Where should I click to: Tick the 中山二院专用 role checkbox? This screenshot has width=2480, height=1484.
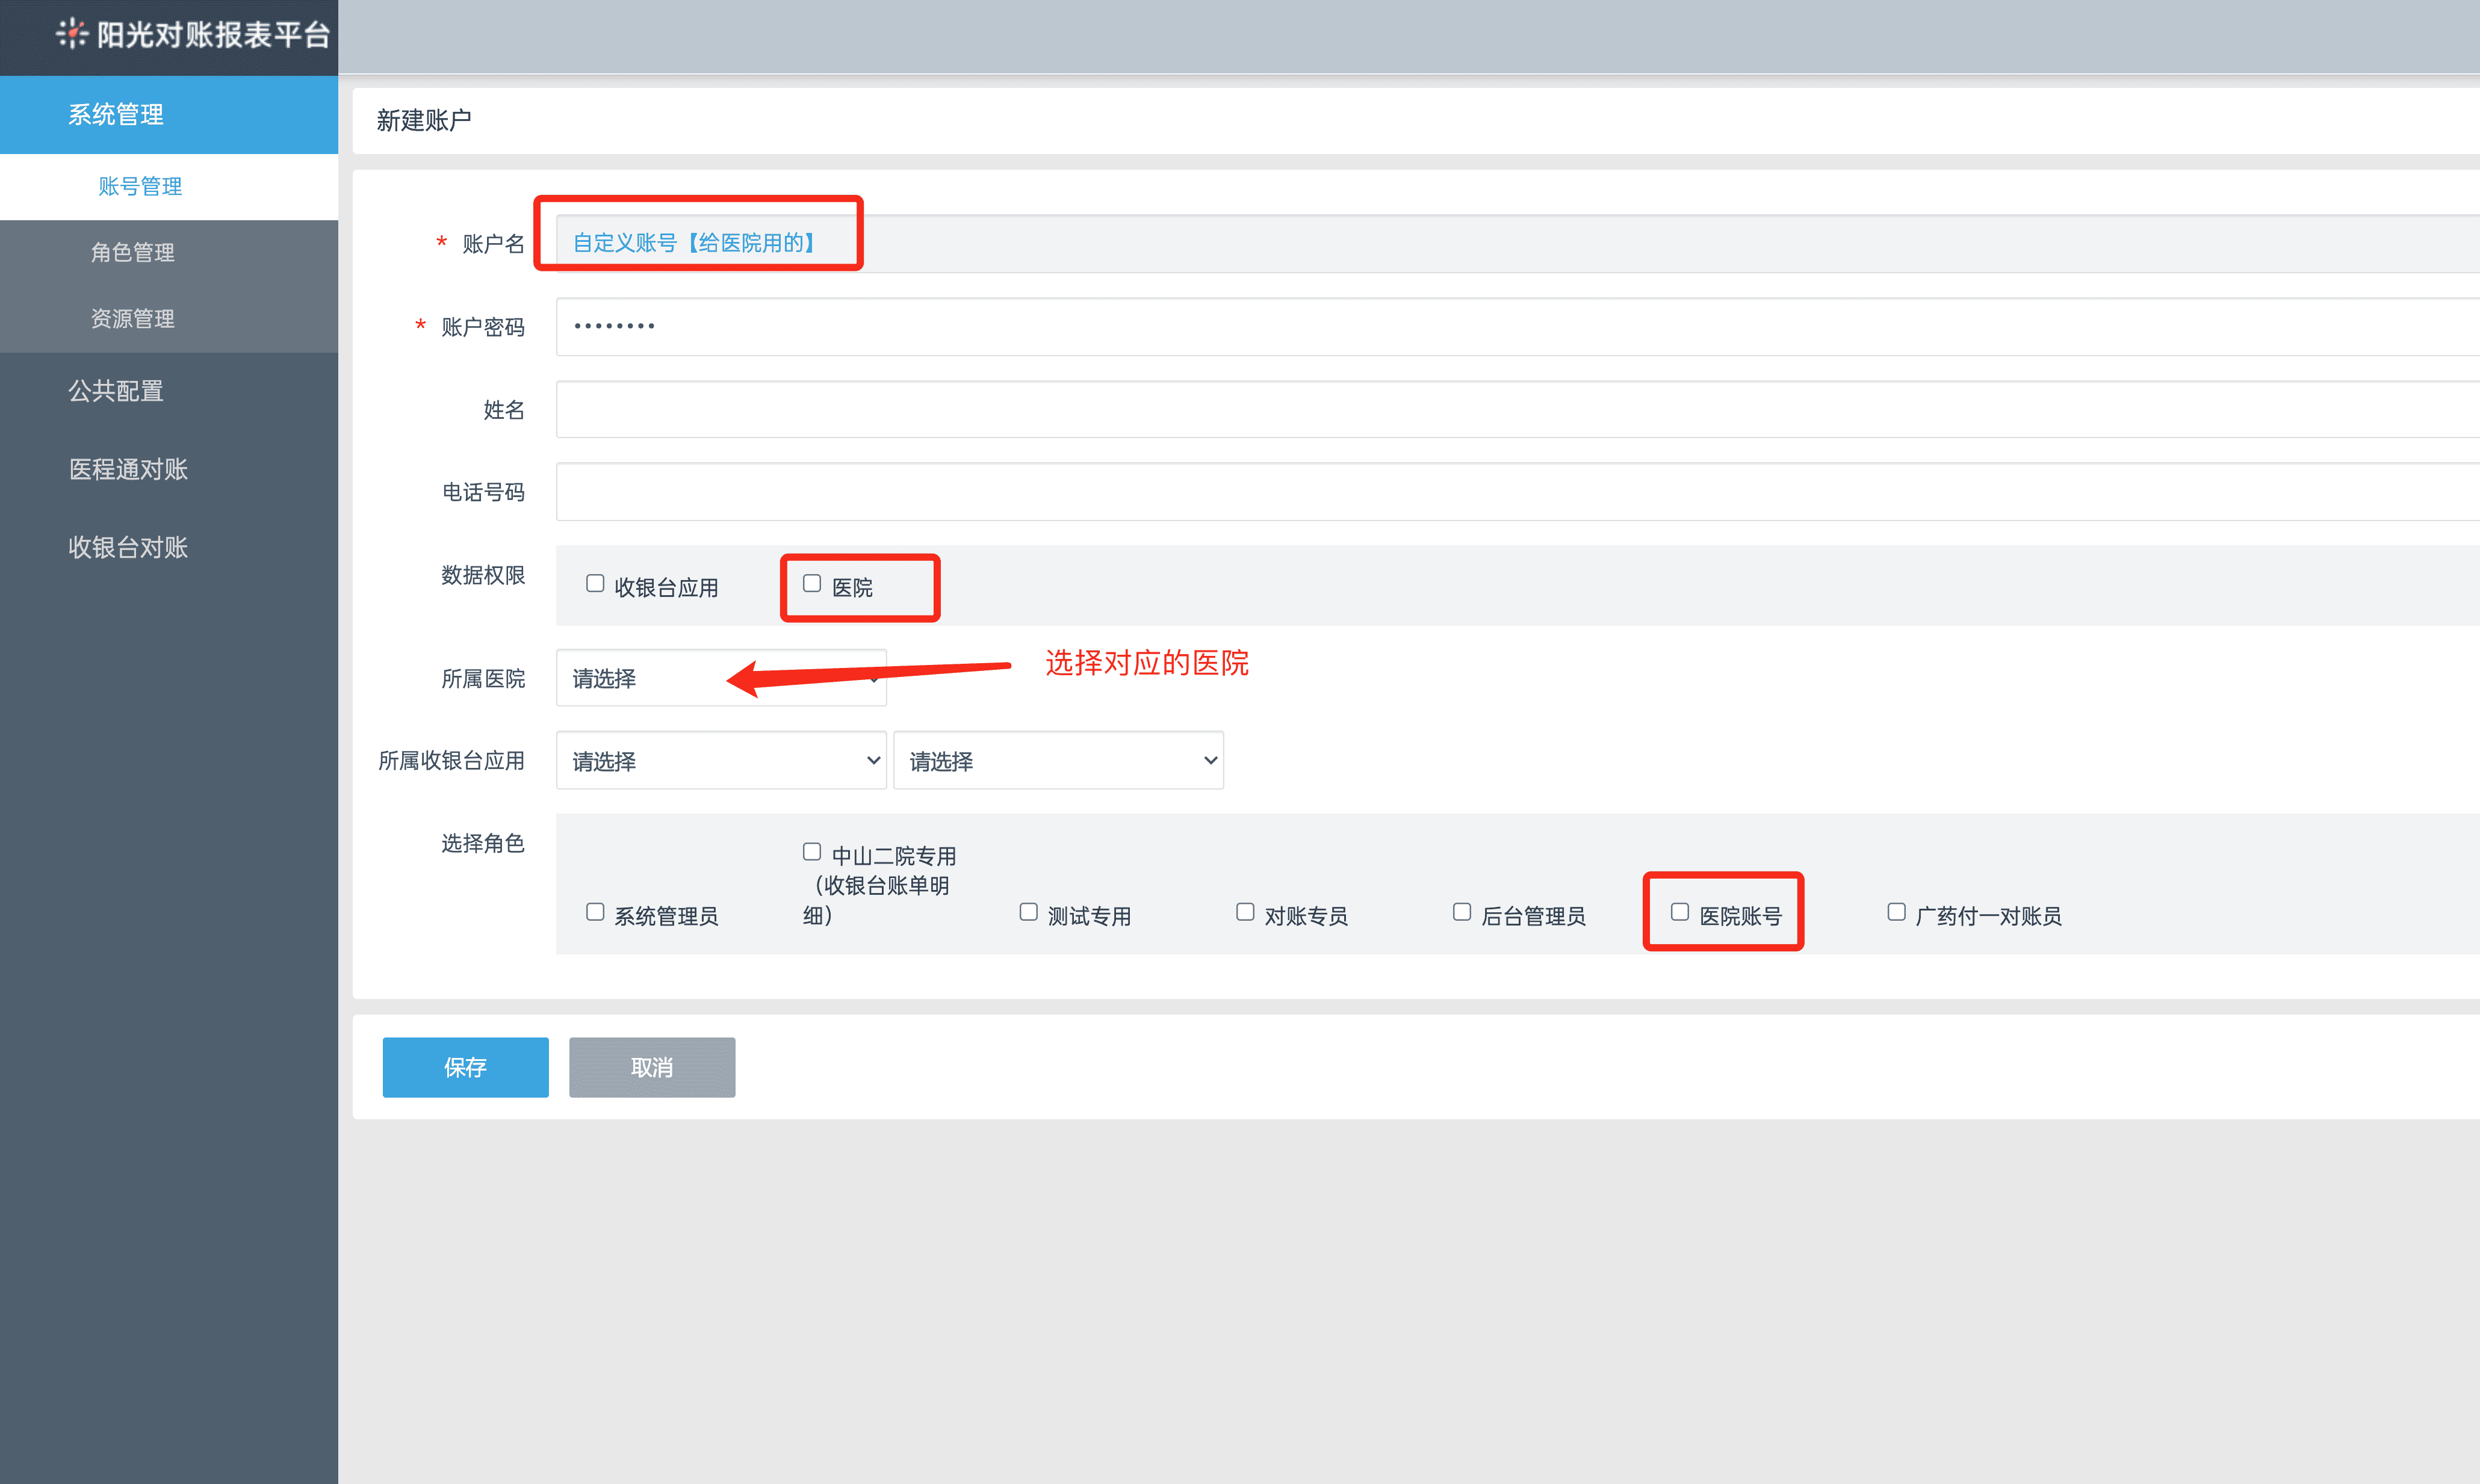tap(812, 852)
